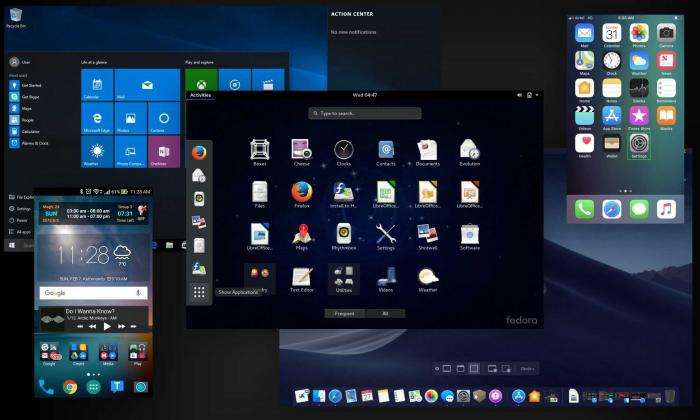The image size is (700, 420).
Task: Open the Evolution mail app
Action: click(470, 150)
